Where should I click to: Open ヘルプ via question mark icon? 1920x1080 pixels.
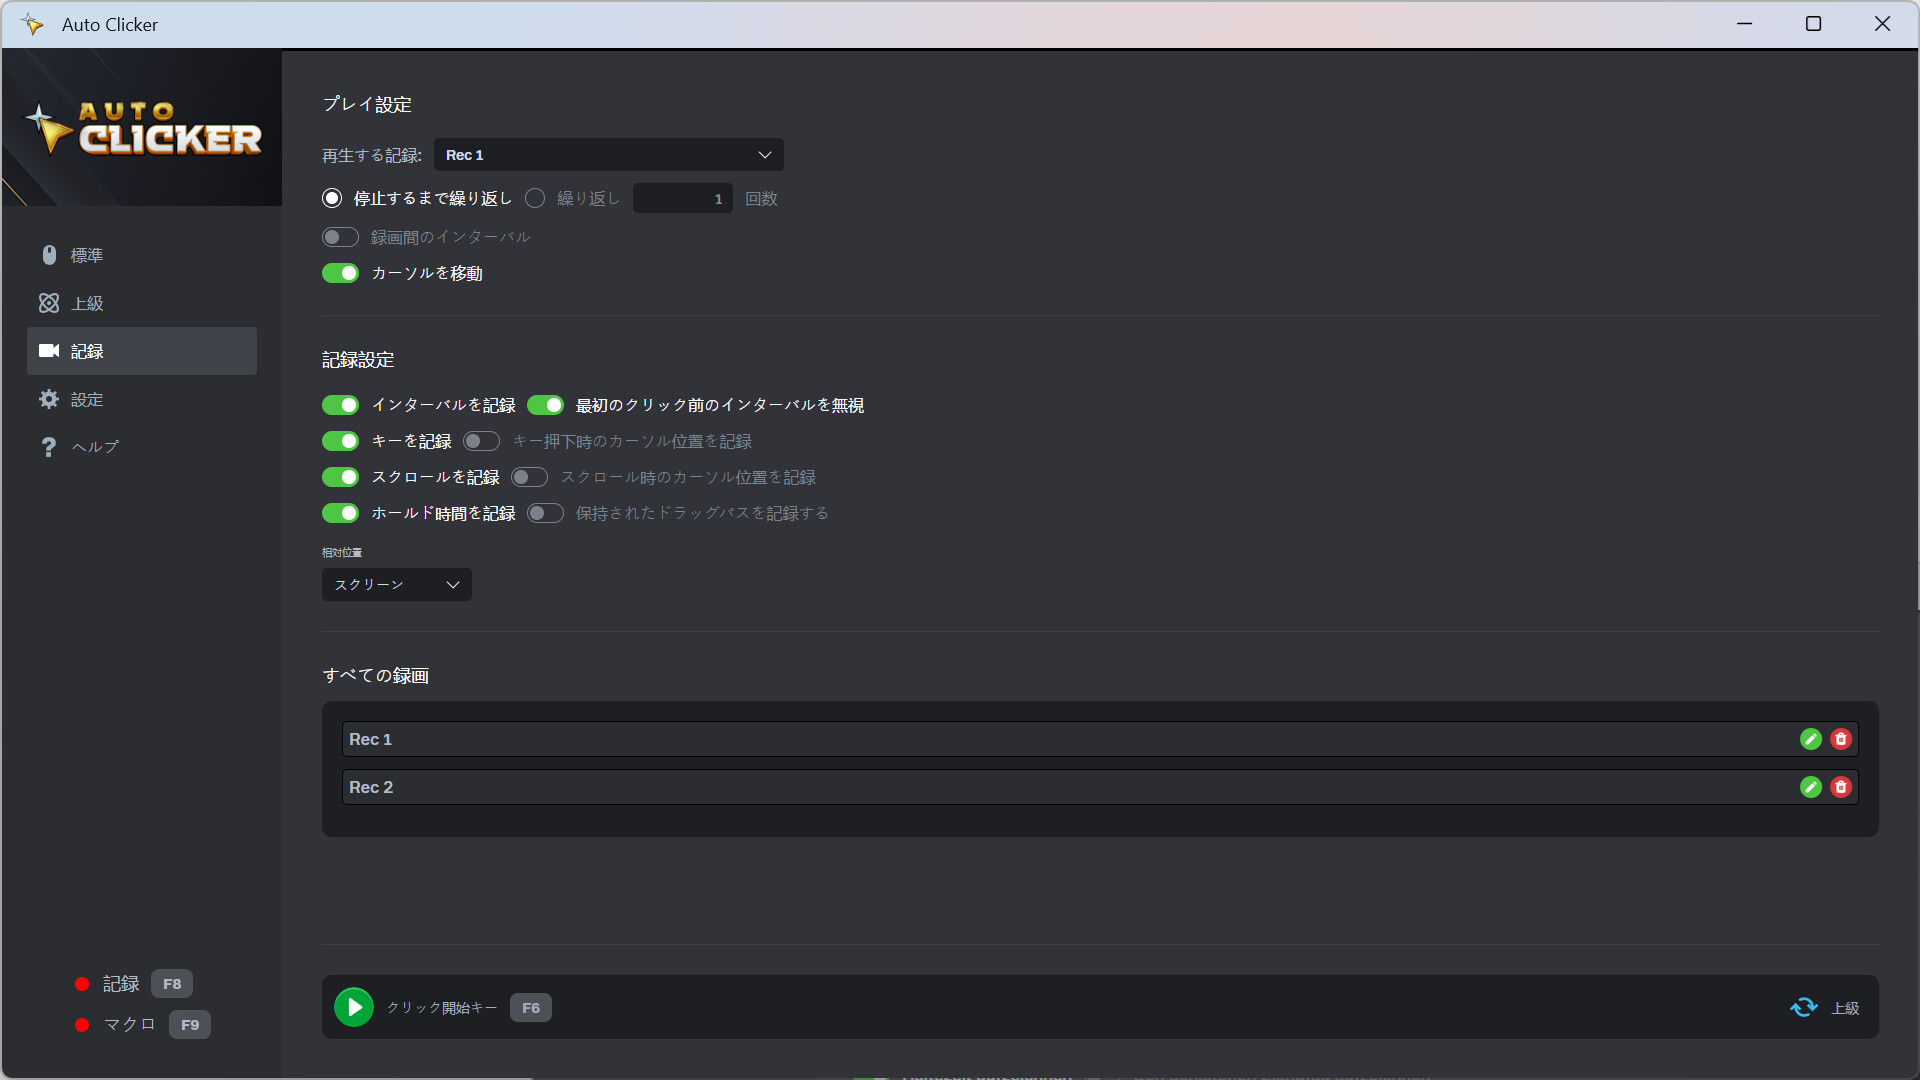[x=48, y=447]
